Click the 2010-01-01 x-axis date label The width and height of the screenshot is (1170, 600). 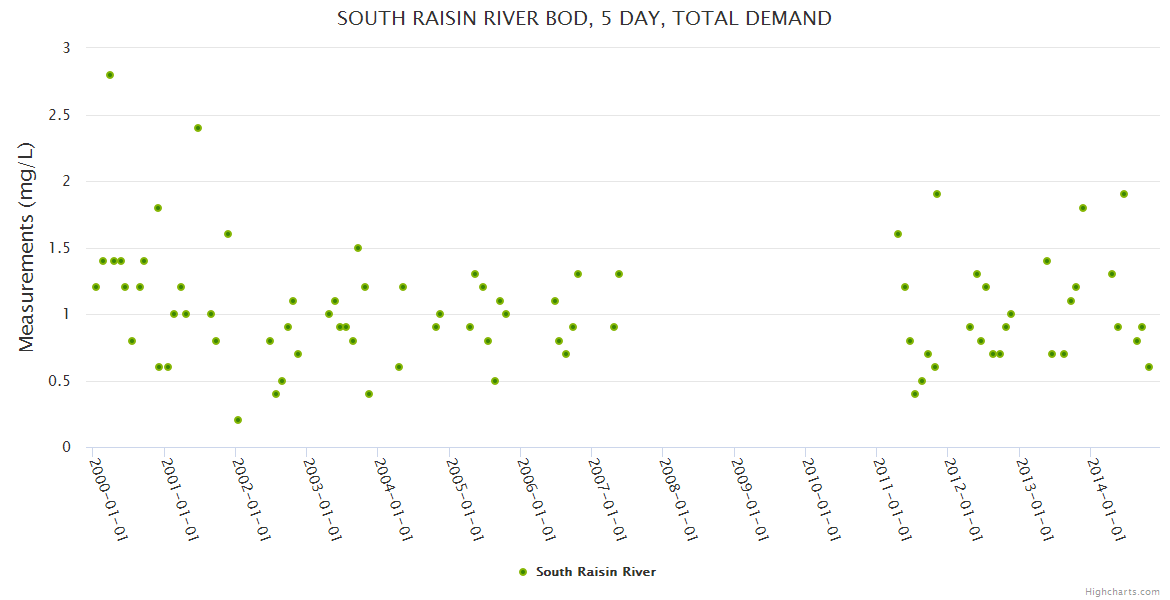(819, 498)
